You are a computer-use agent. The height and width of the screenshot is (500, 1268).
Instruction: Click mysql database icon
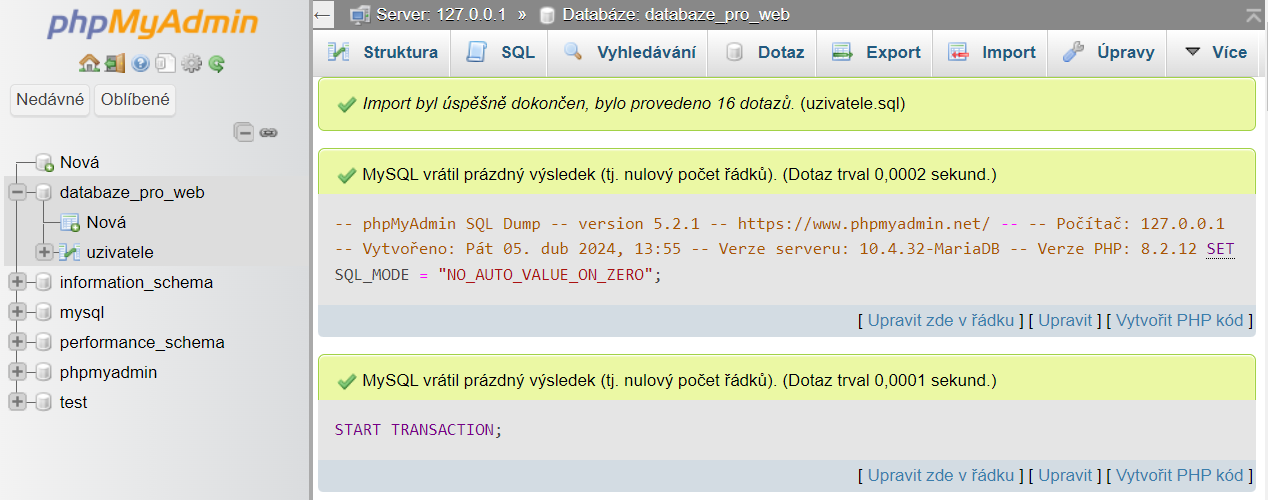(x=43, y=312)
